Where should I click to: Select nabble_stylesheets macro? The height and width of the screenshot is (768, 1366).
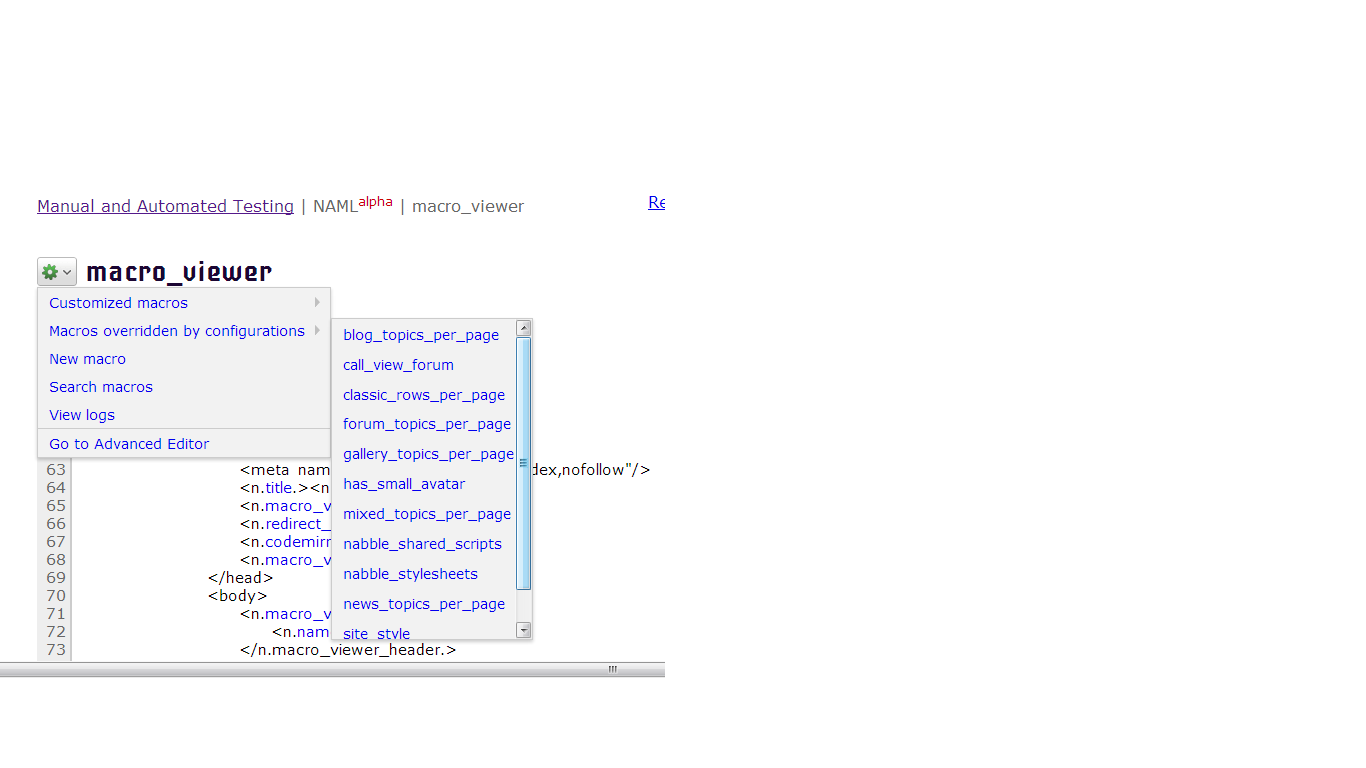coord(410,574)
